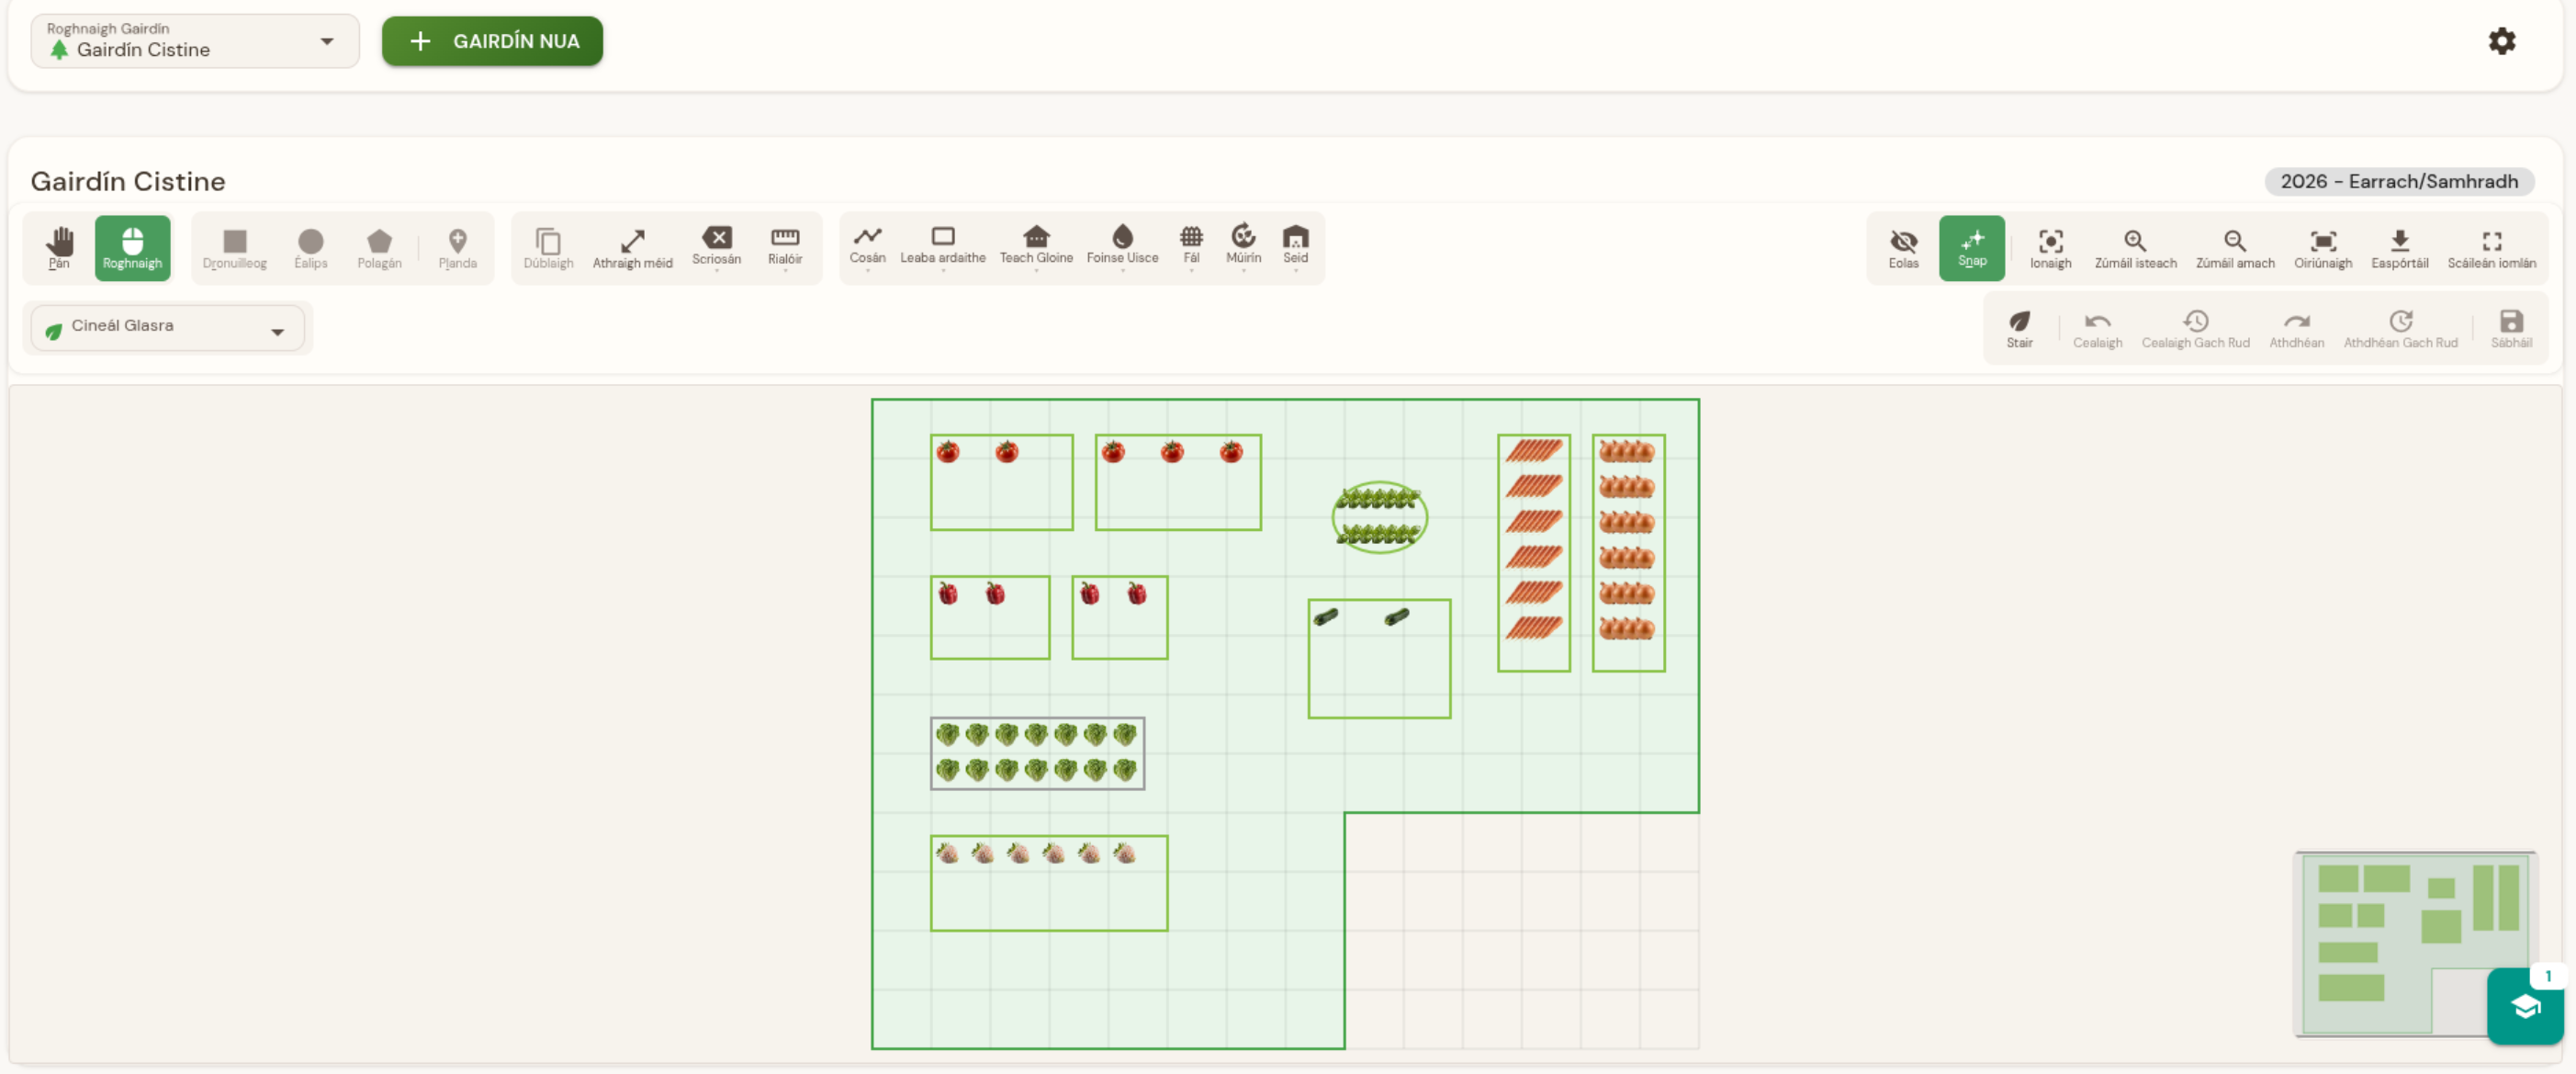Click Cealaigh Gach Rud undo all
This screenshot has width=2576, height=1074.
2195,328
